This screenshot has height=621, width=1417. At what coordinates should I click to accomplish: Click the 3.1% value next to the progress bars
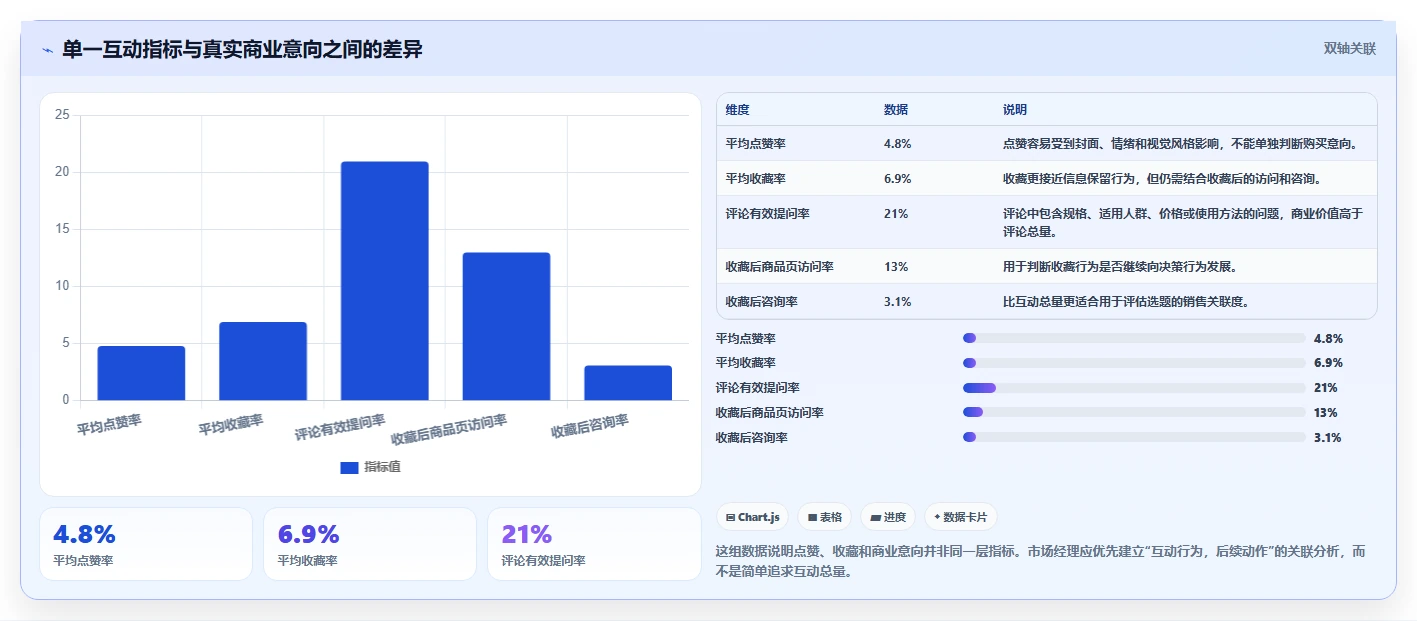pyautogui.click(x=1328, y=438)
